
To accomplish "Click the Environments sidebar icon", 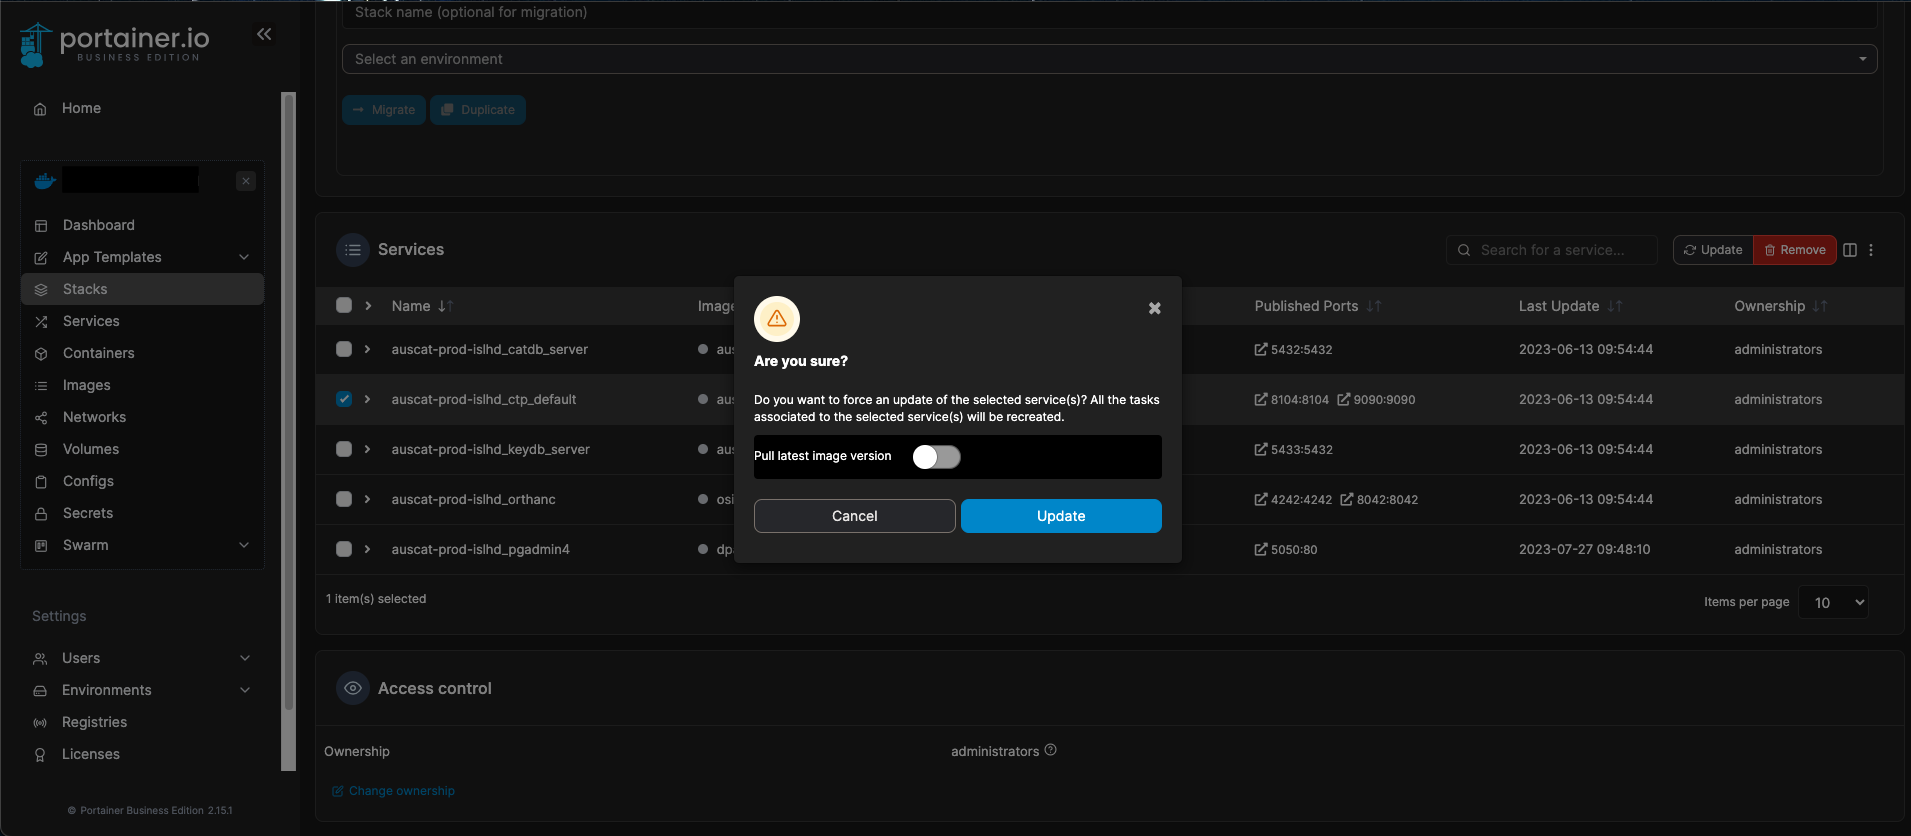I will point(40,691).
